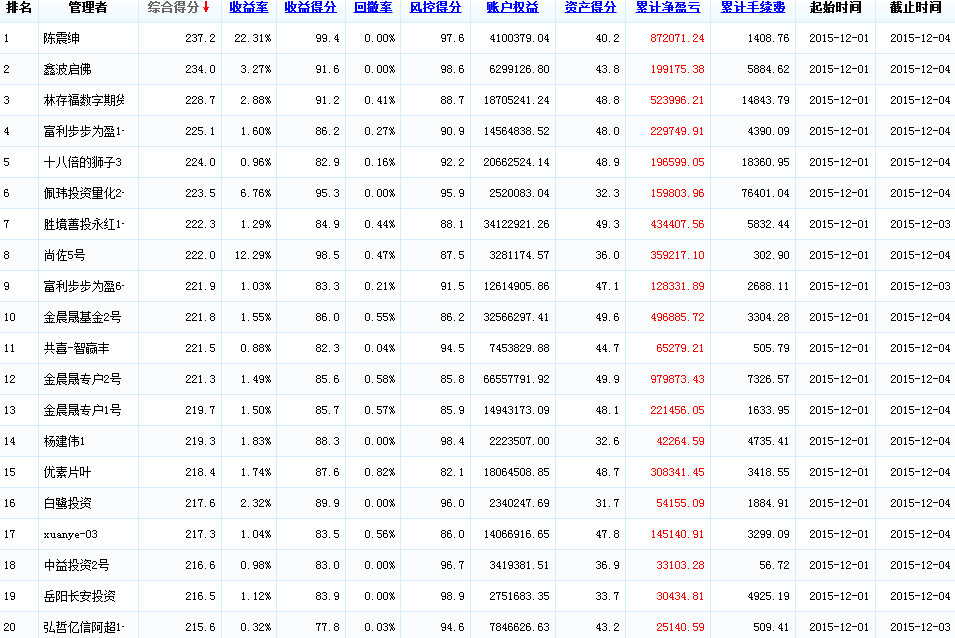Click account equity 6299126.80

(x=520, y=69)
